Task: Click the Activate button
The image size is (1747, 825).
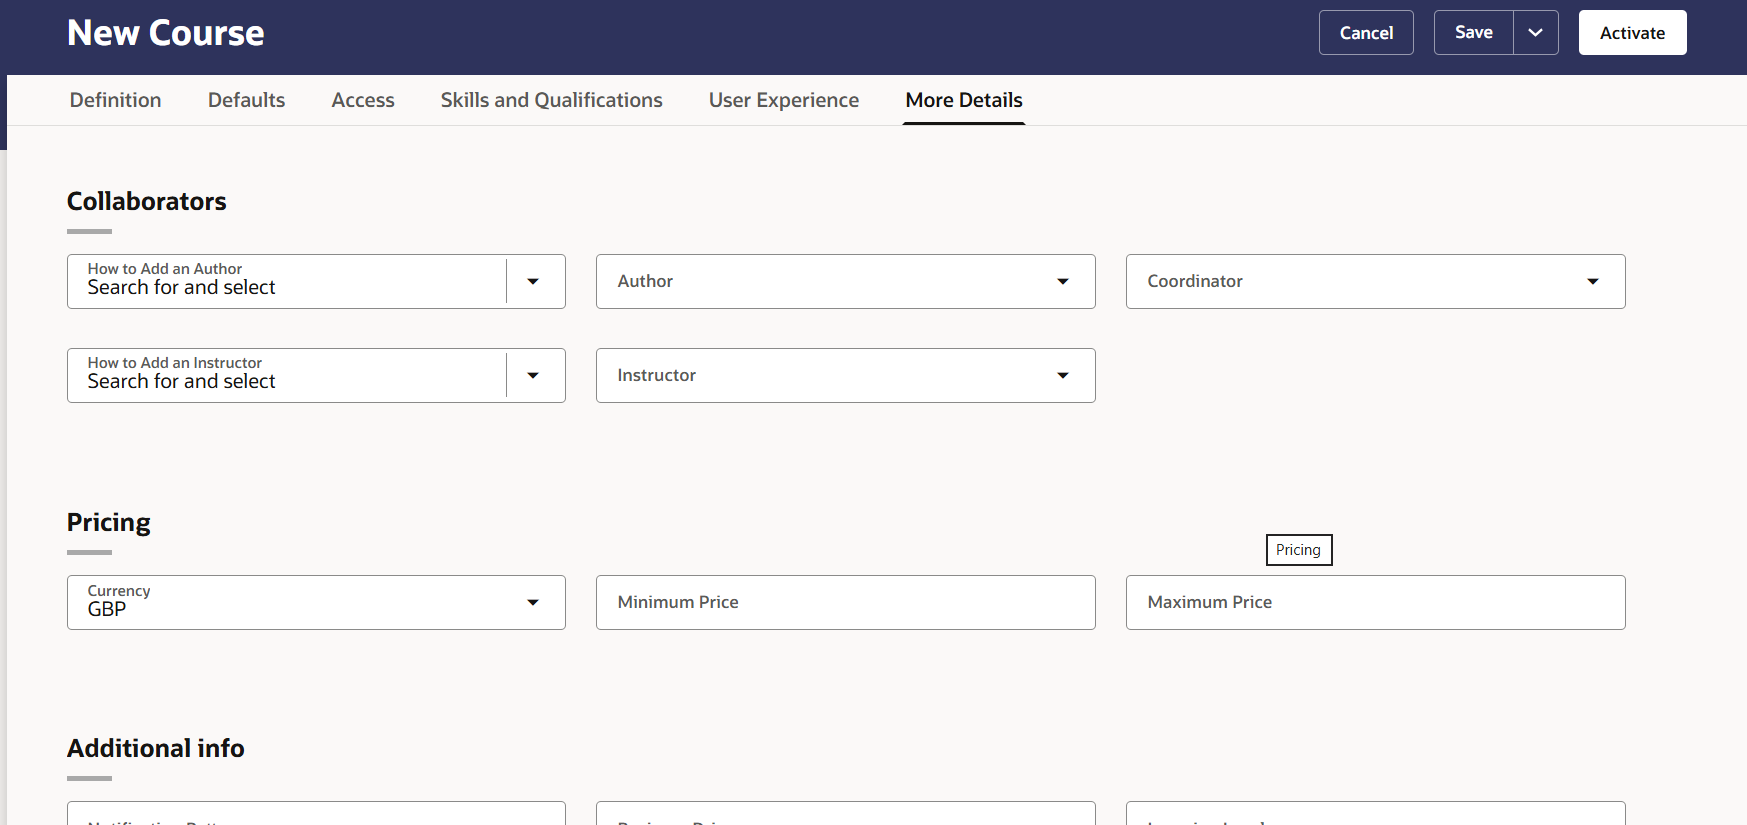Action: 1632,33
